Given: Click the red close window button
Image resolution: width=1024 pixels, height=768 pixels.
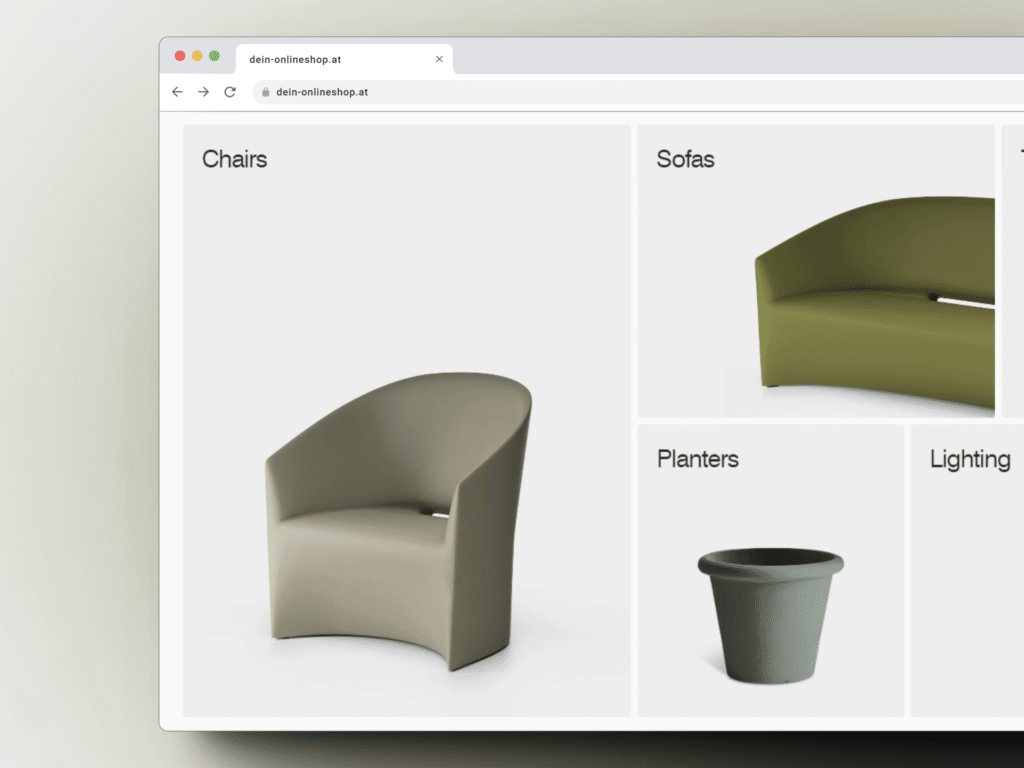Looking at the screenshot, I should click(180, 56).
